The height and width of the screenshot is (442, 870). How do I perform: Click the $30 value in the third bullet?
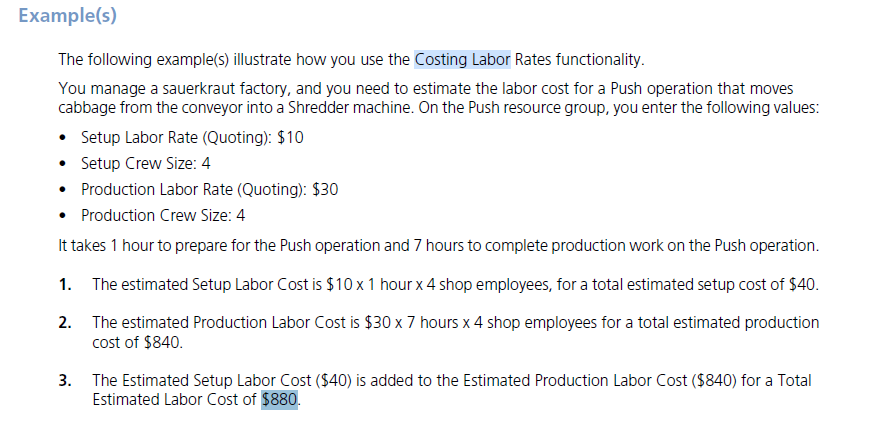pos(325,190)
